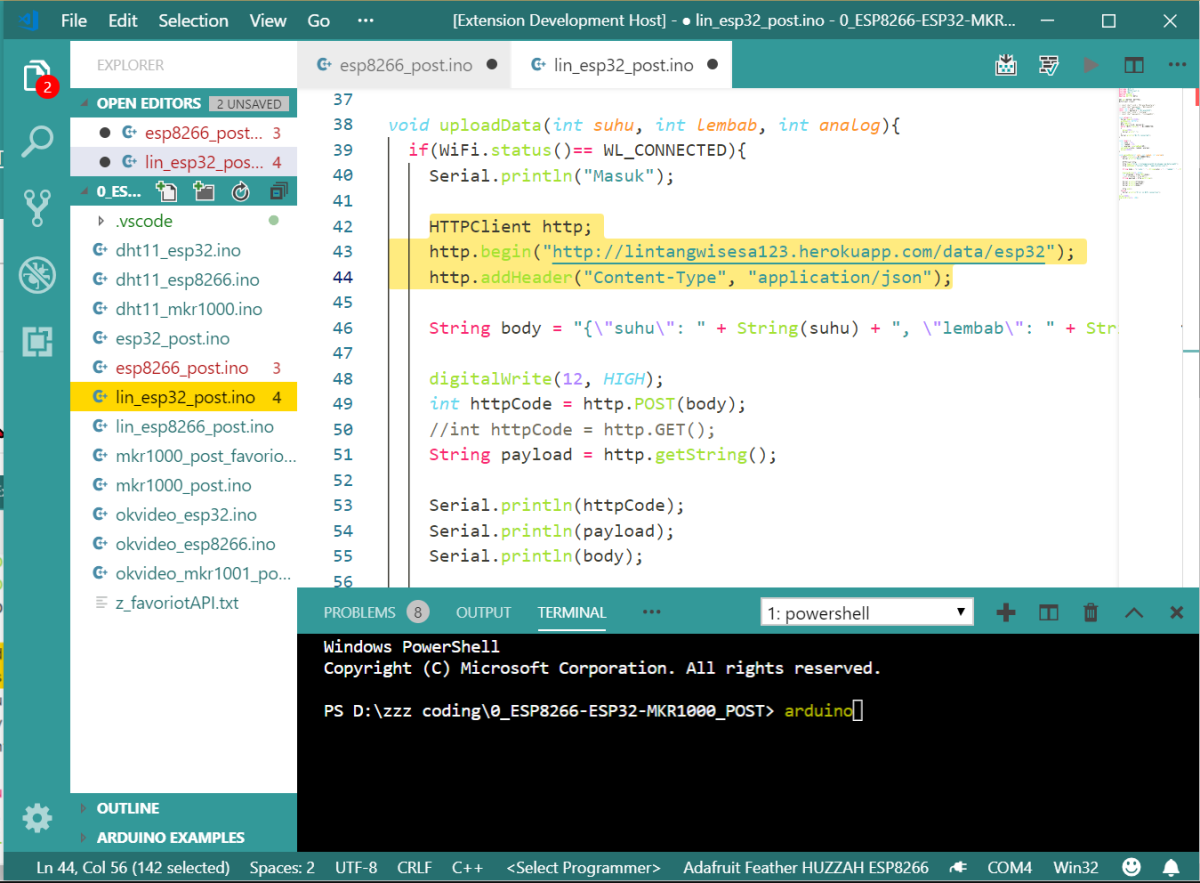Screen dimensions: 1200x883
Task: Open z_favoriotAPI.txt in explorer
Action: [183, 603]
